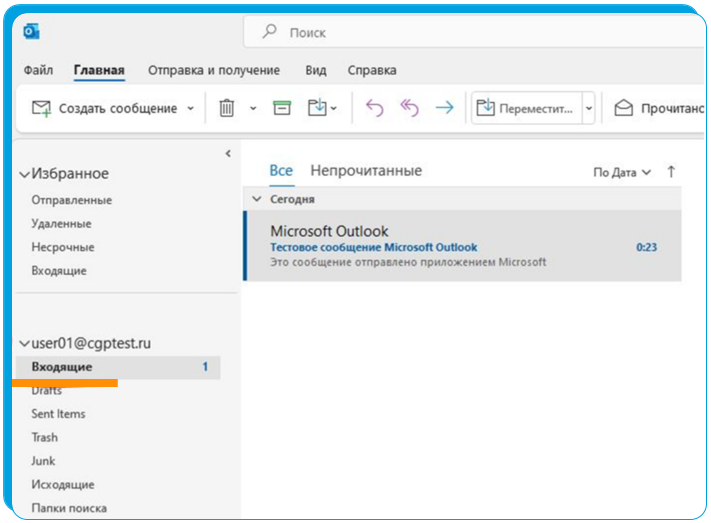Open Папки поиска folder
This screenshot has width=711, height=523.
click(69, 508)
